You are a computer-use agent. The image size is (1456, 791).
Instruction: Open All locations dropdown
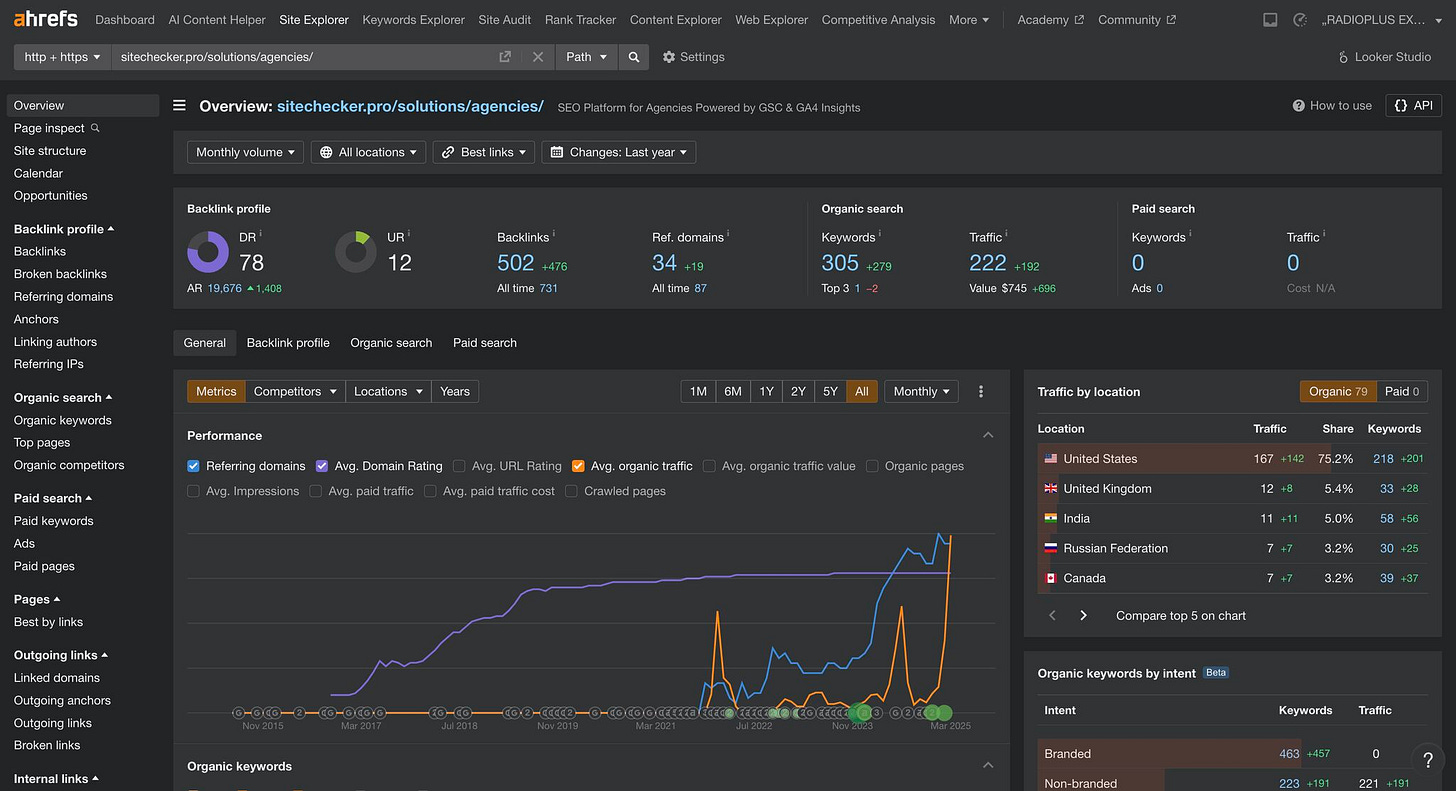click(368, 152)
